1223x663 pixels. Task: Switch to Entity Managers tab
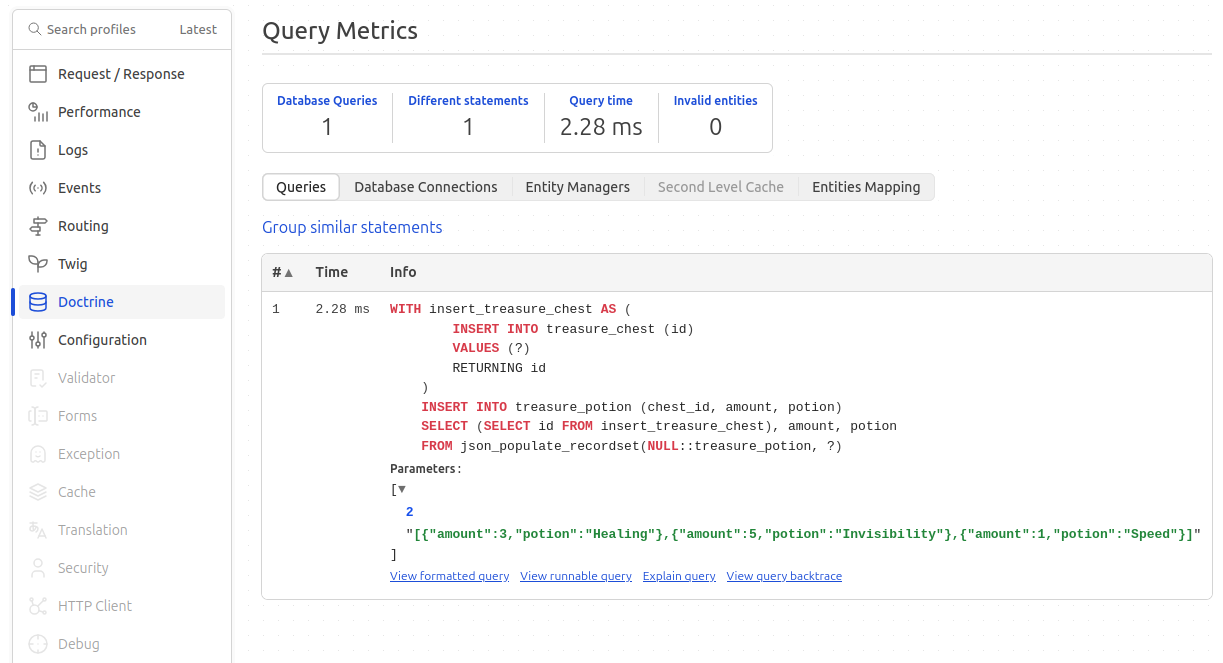(x=578, y=187)
